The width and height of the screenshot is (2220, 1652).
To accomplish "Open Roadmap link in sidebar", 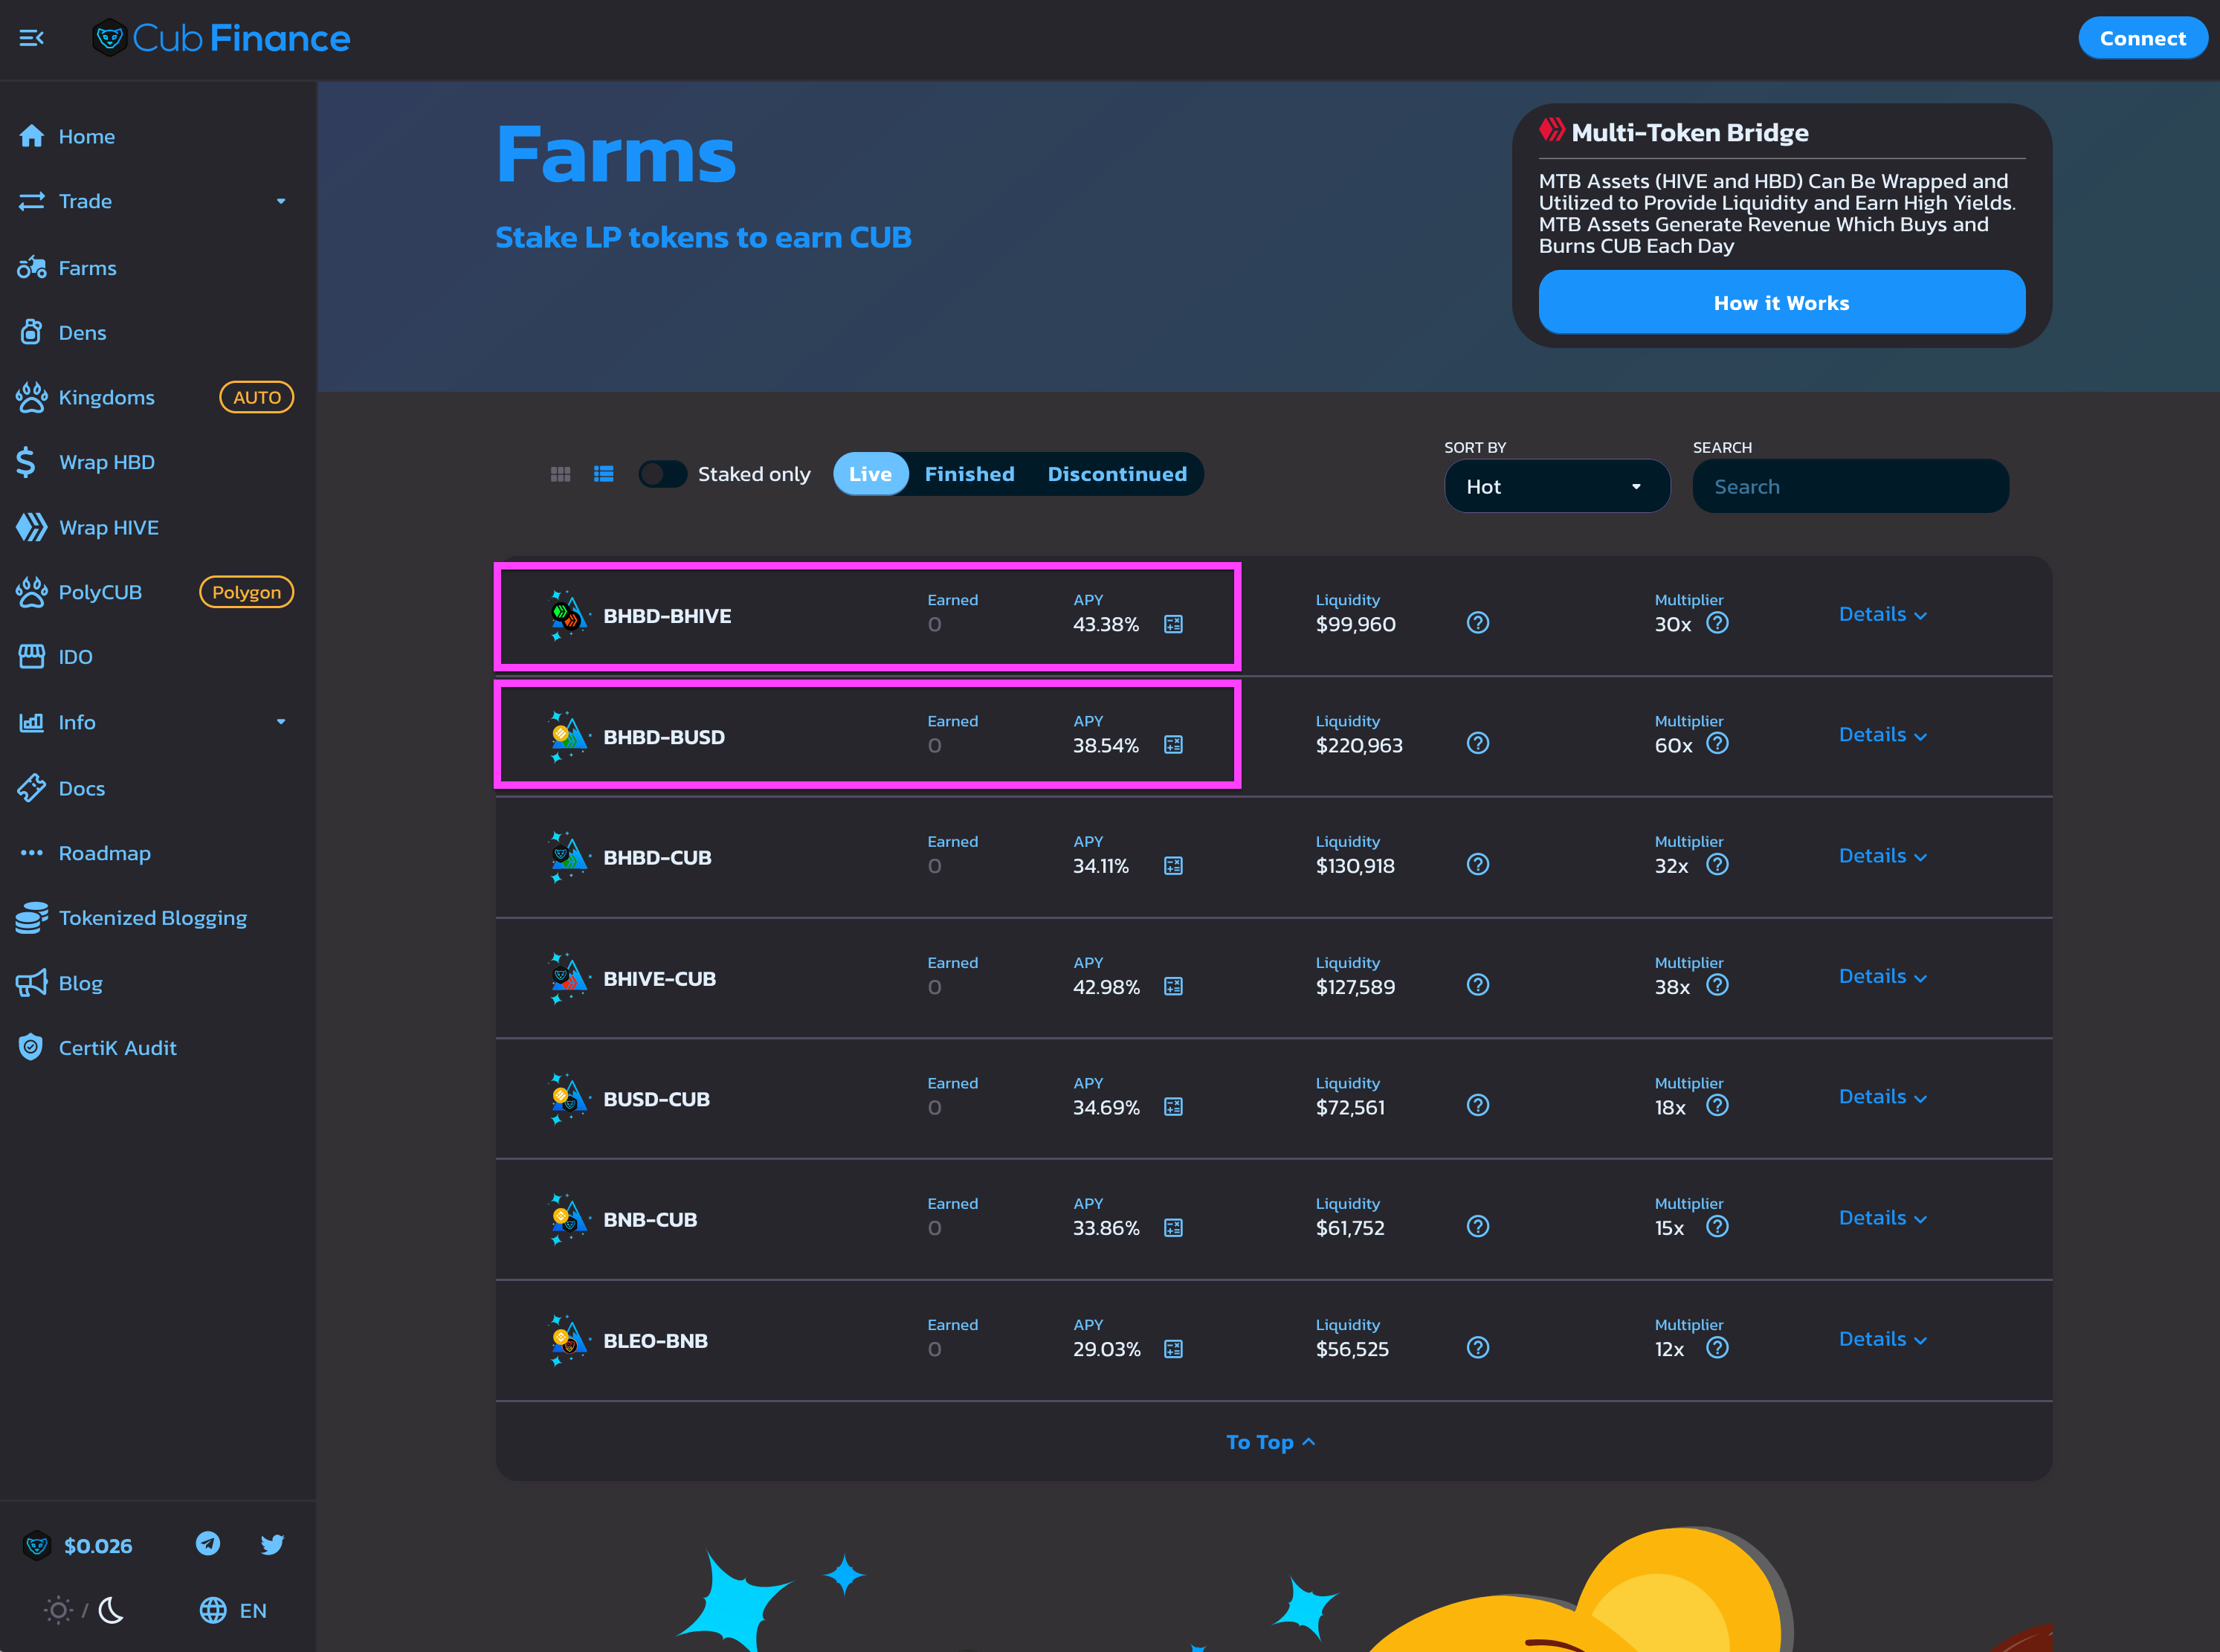I will [157, 853].
